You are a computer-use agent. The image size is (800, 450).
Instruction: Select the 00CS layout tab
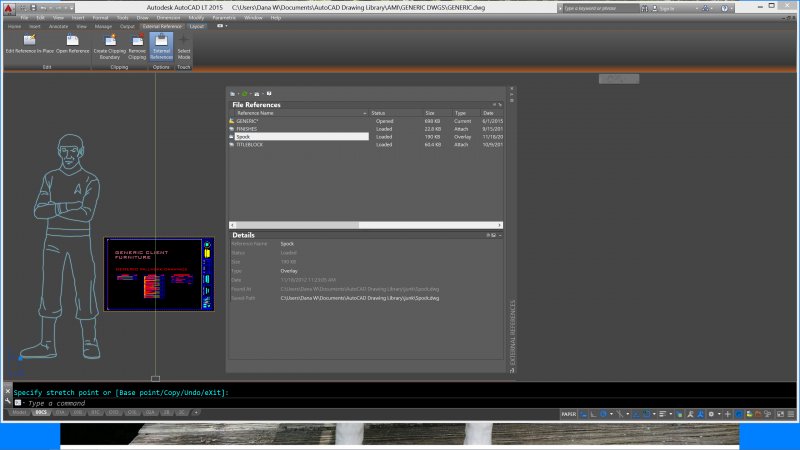(41, 412)
